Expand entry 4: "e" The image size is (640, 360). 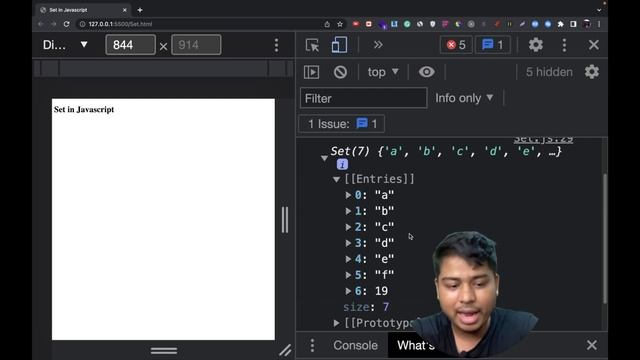348,259
